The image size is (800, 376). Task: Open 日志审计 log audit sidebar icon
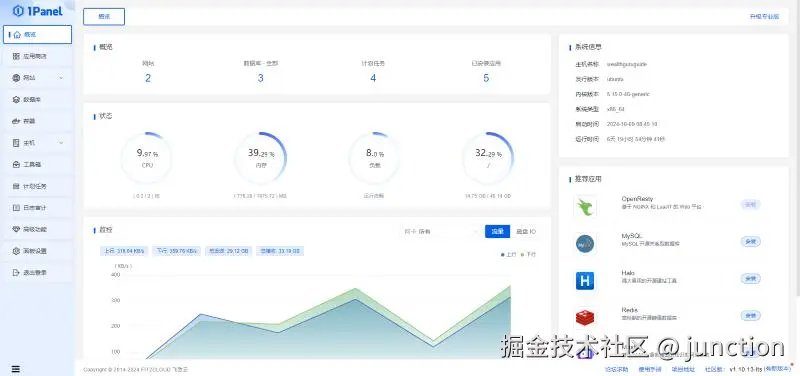tap(16, 208)
